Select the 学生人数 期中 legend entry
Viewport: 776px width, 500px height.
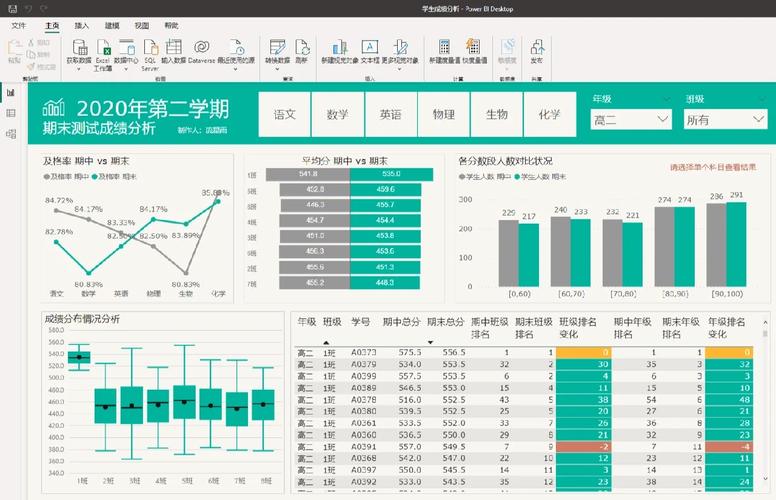pos(485,176)
